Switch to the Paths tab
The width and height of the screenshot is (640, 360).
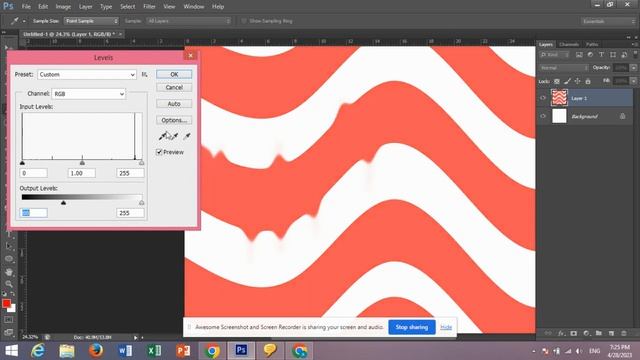592,44
